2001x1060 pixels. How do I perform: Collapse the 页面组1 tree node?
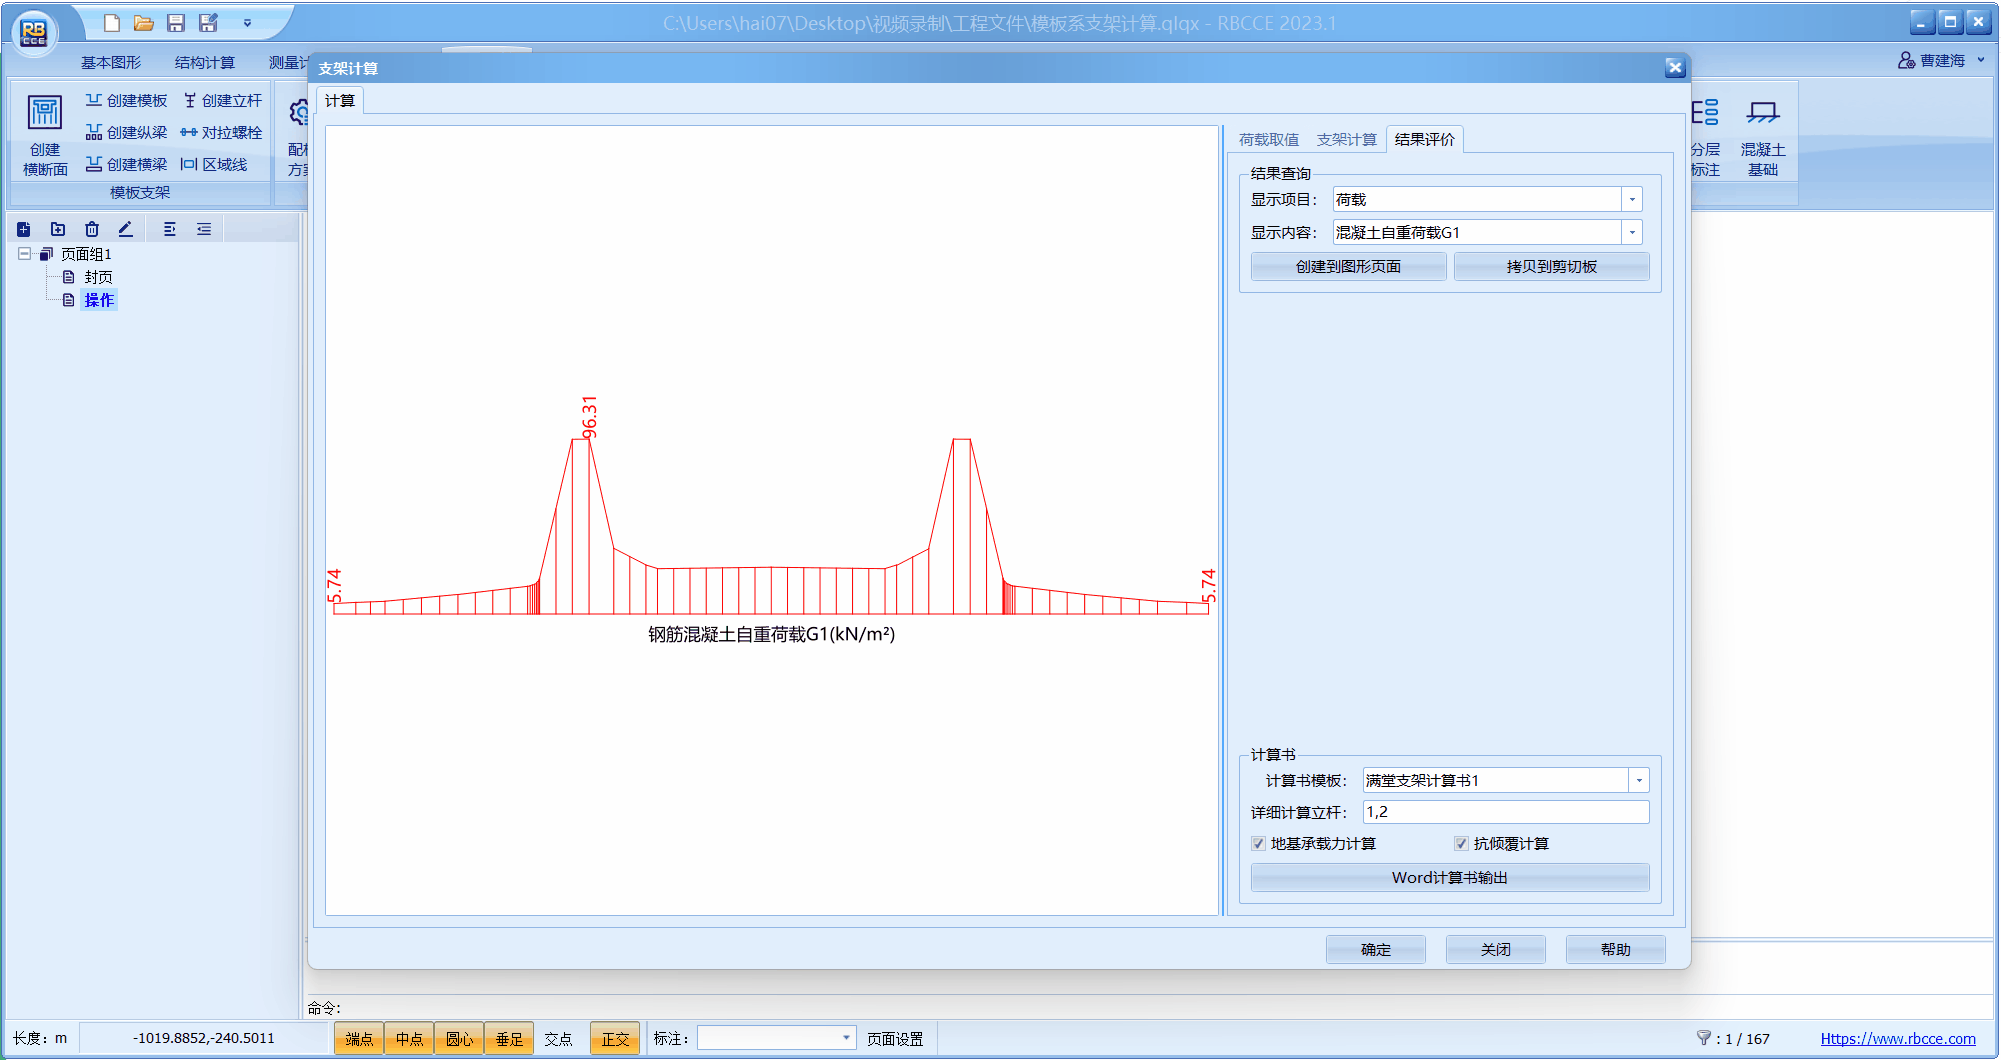tap(25, 254)
